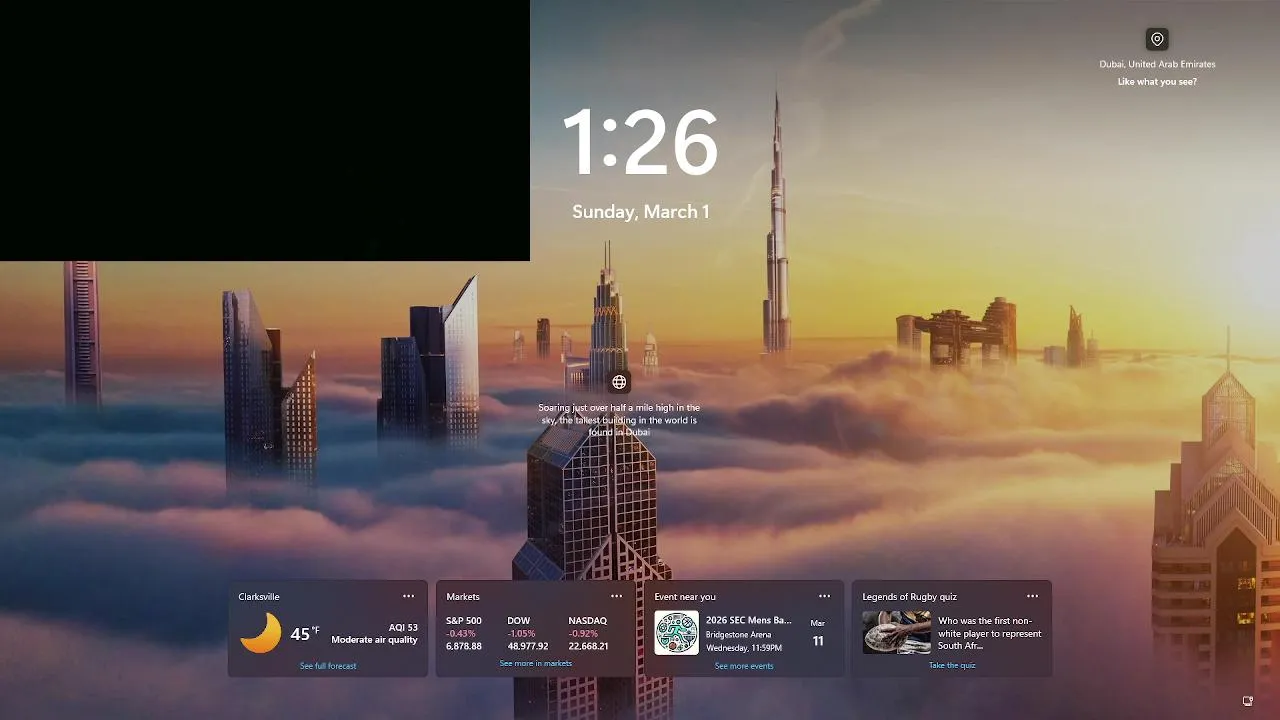Click the location pin icon for Dubai
This screenshot has width=1280, height=720.
[x=1157, y=39]
